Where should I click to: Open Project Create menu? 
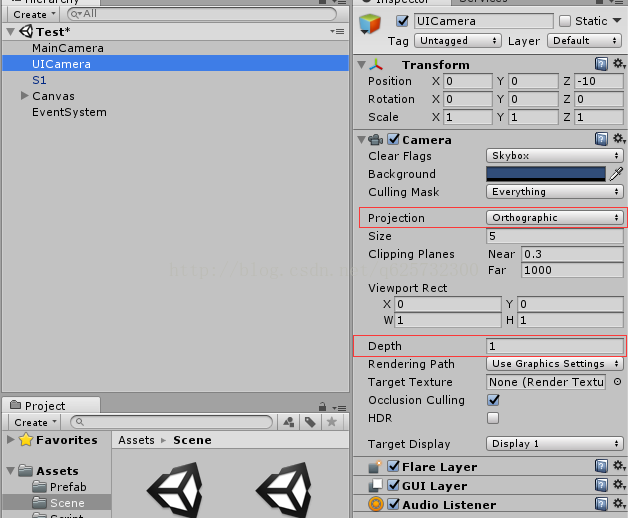tap(34, 422)
